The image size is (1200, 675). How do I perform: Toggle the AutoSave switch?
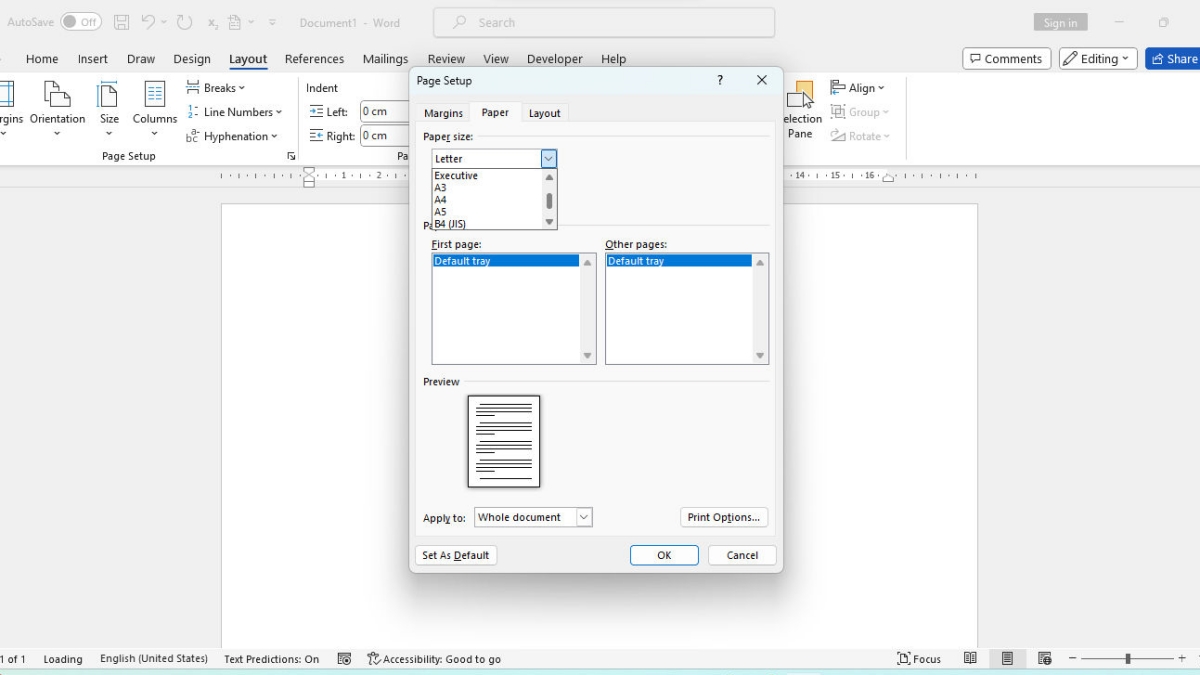pos(80,22)
